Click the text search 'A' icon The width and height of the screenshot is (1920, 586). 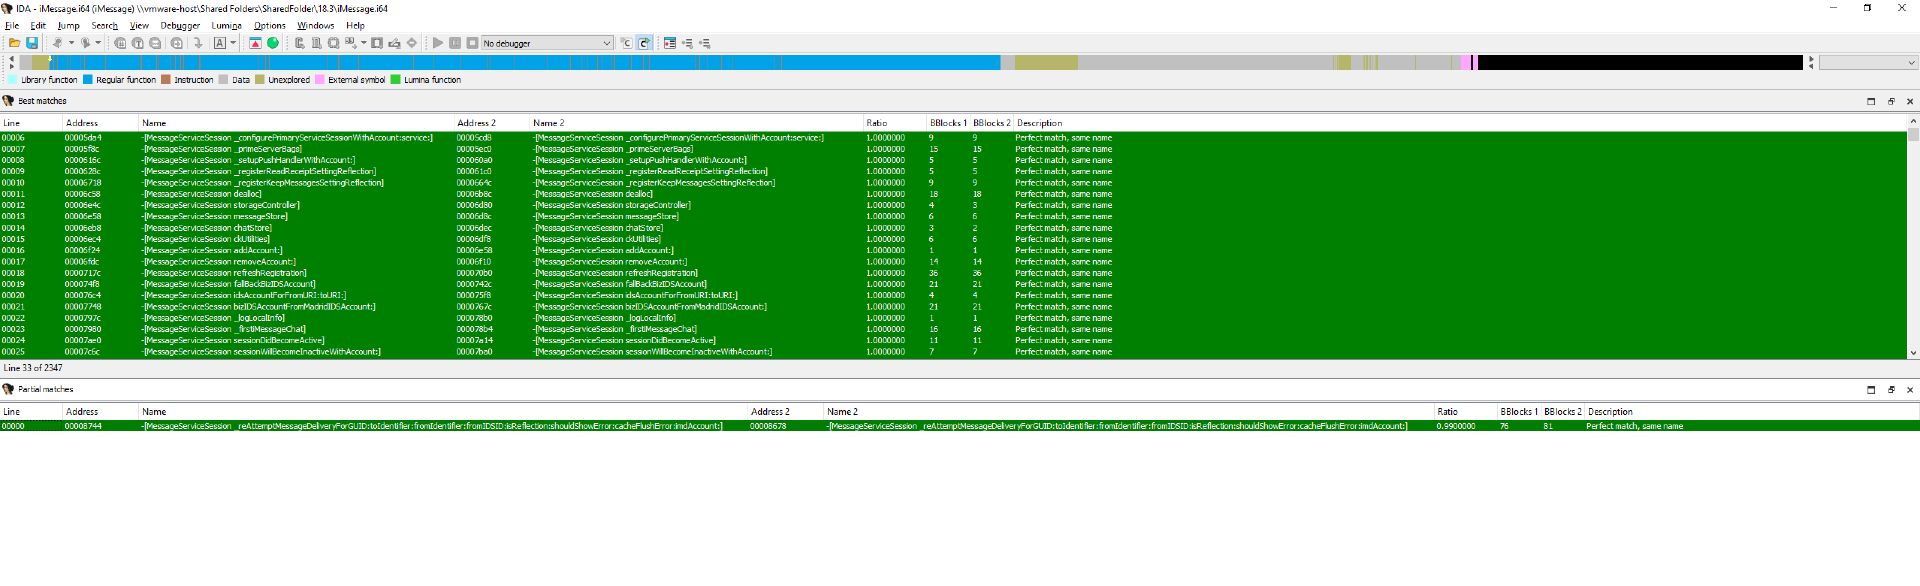219,43
